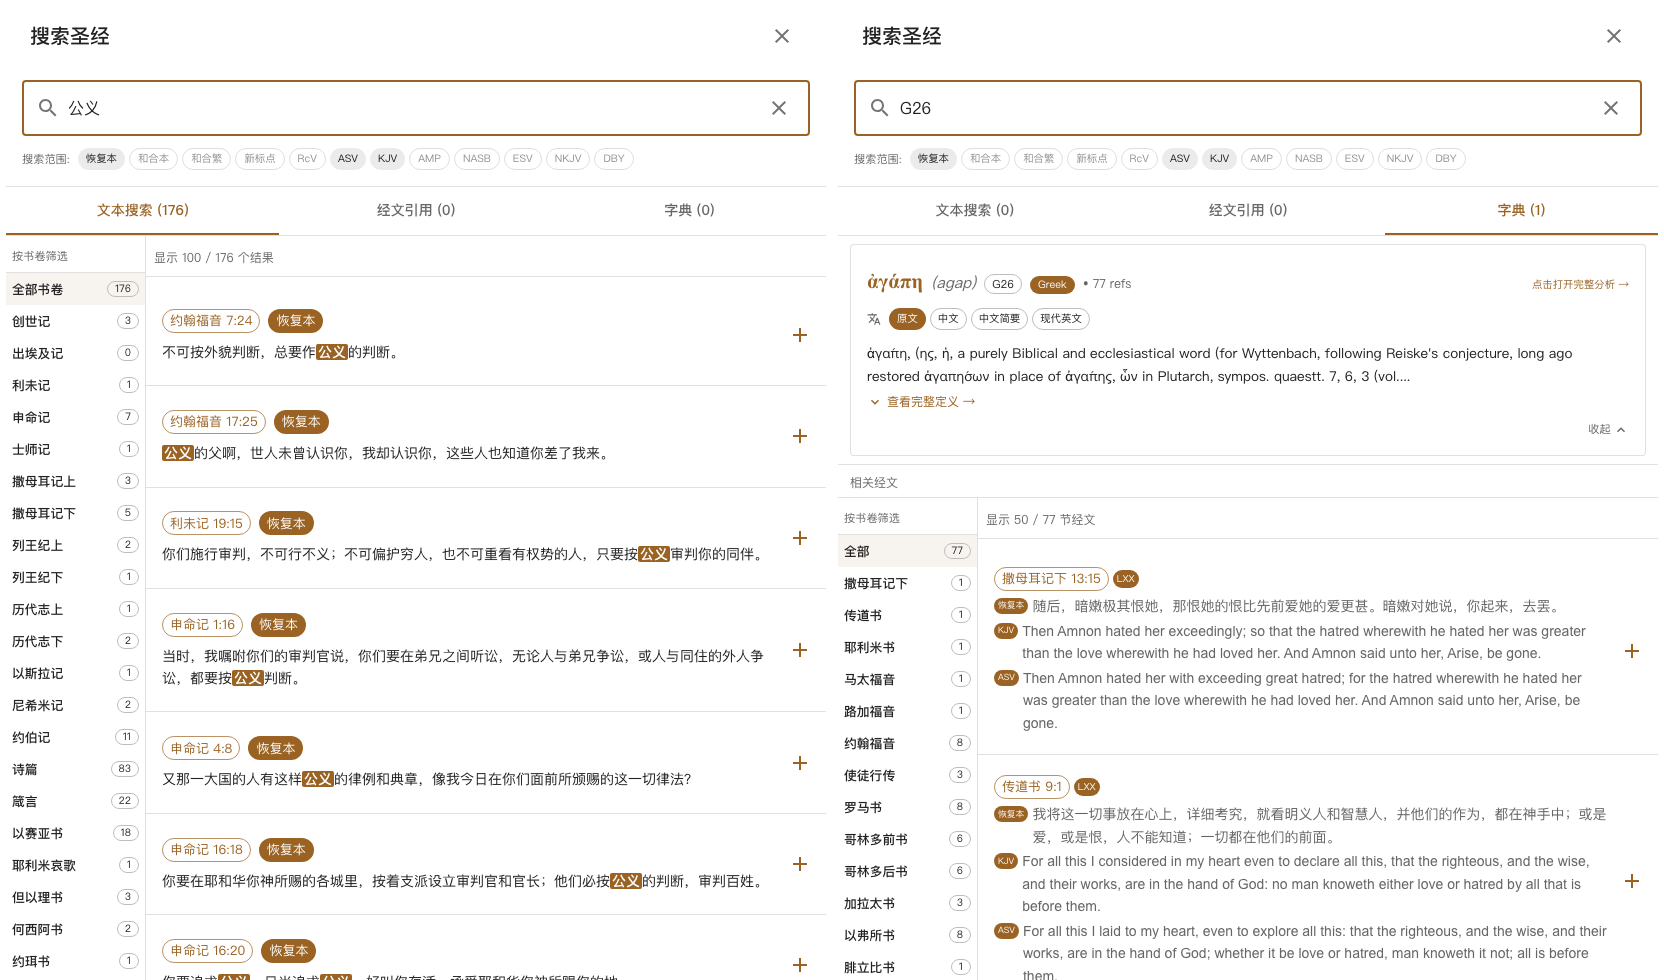Open 字典 (0) tab in left panel
The height and width of the screenshot is (980, 1664).
coord(690,210)
